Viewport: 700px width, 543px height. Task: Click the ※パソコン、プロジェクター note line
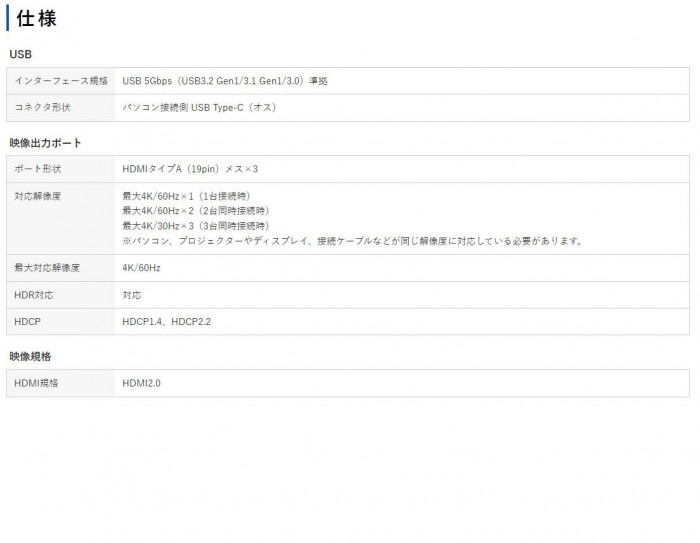point(353,241)
